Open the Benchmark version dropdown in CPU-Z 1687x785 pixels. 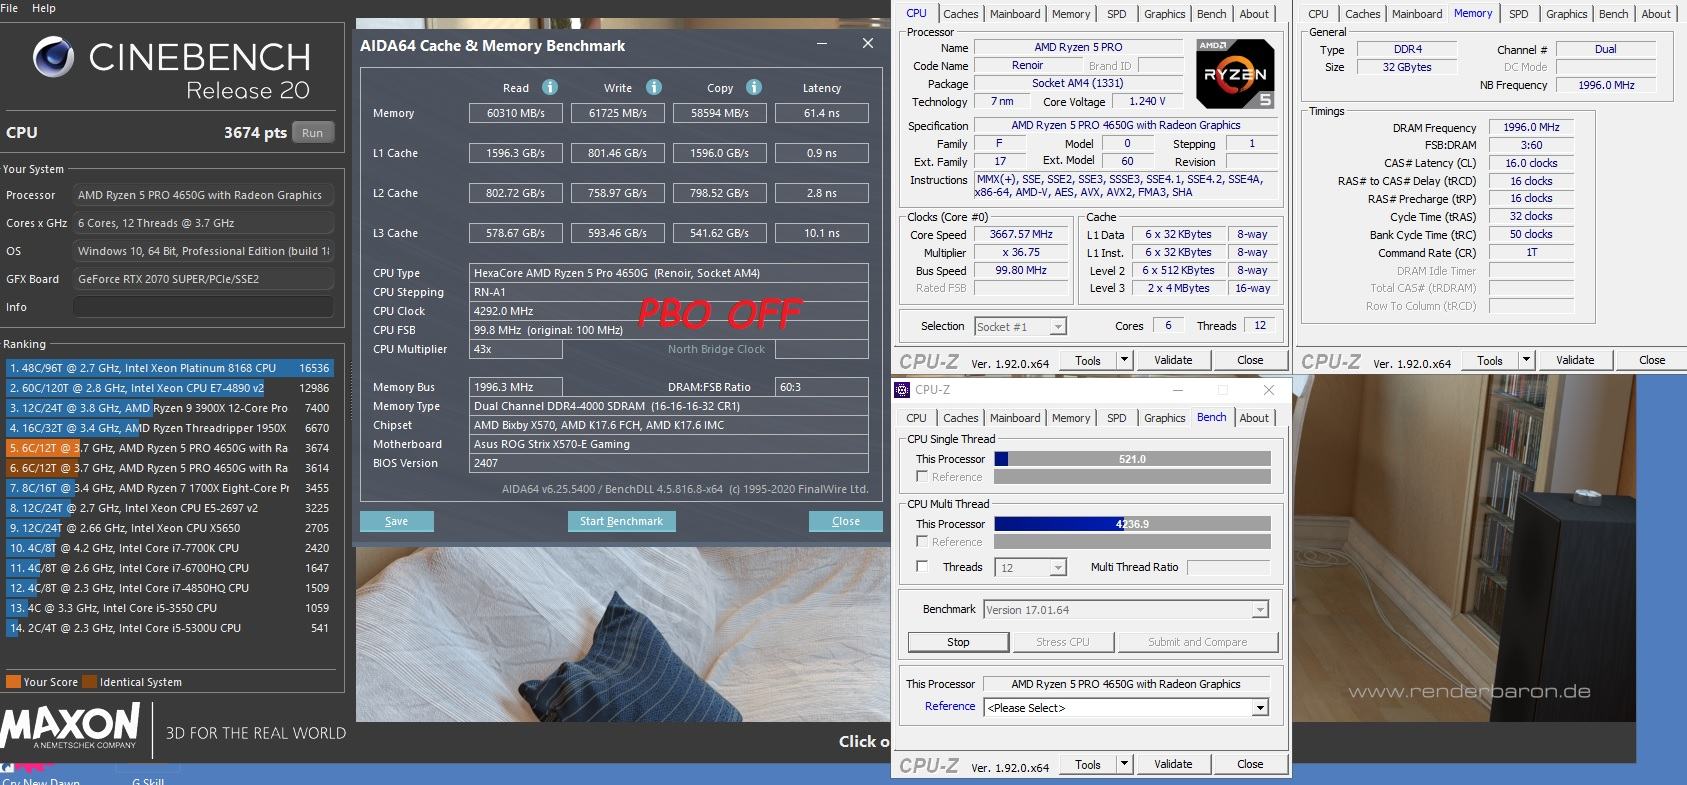[x=1126, y=610]
